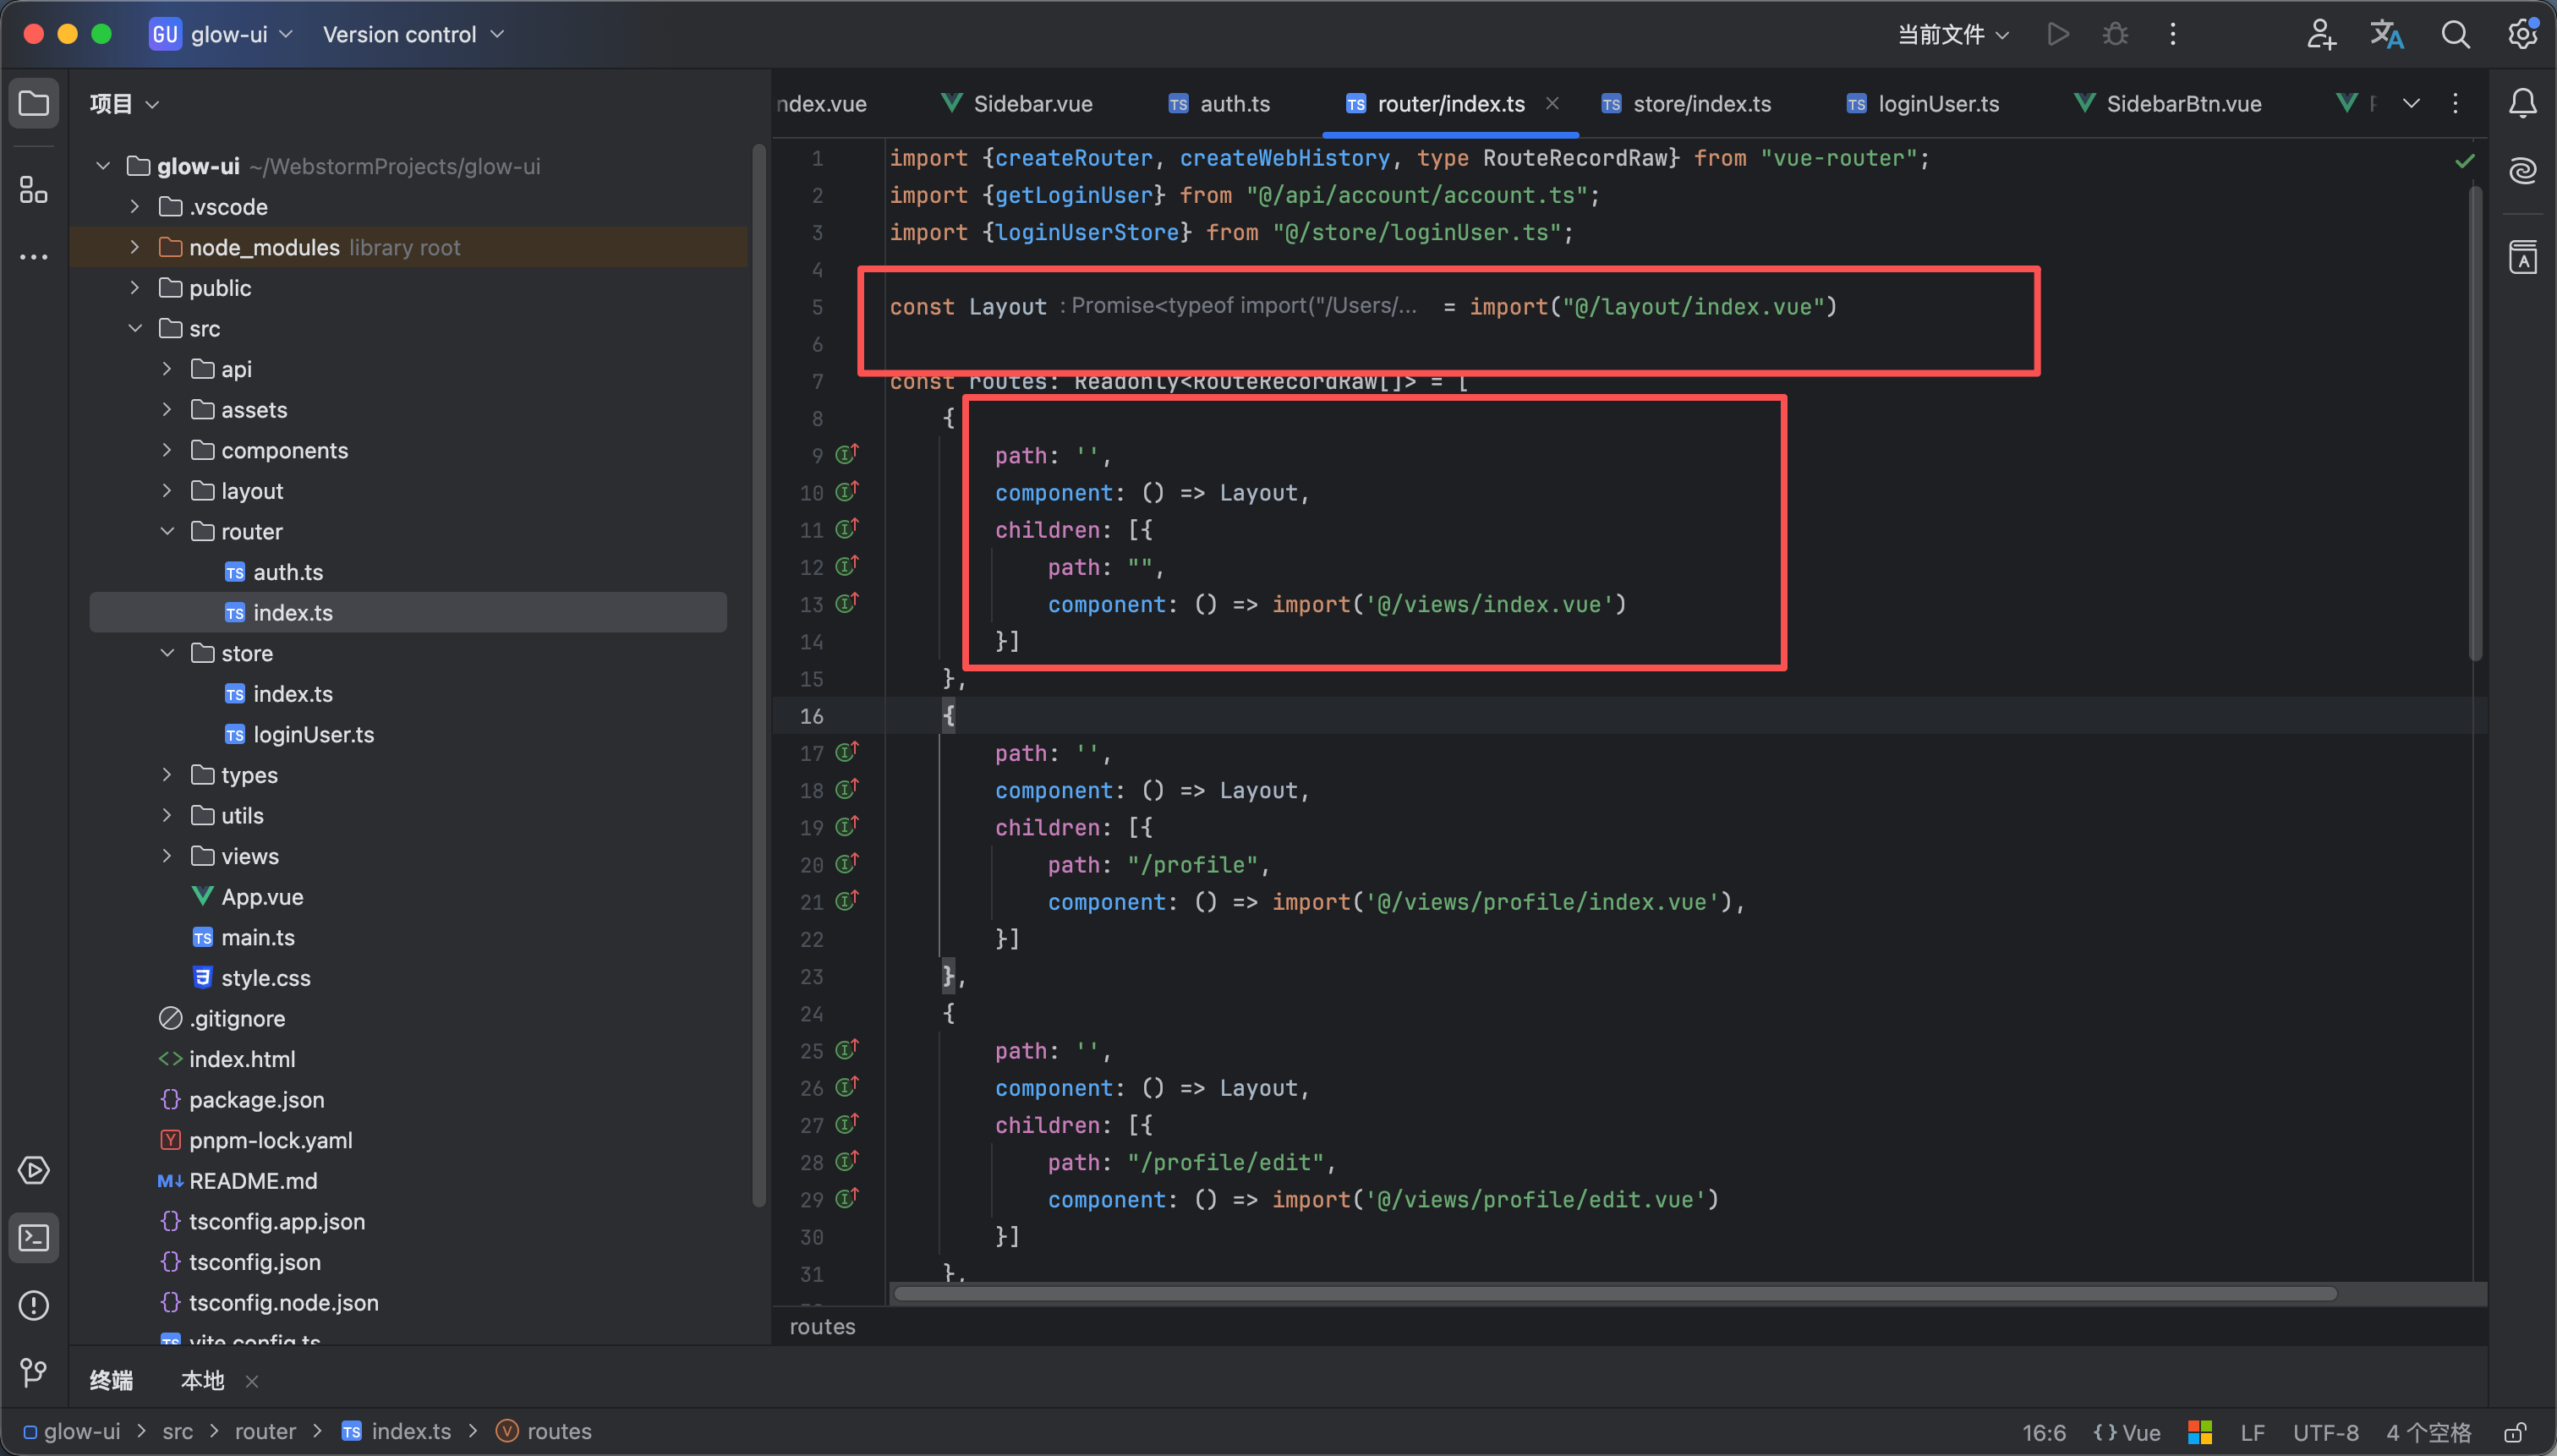Click the Debug bug icon
Viewport: 2557px width, 1456px height.
(2114, 34)
